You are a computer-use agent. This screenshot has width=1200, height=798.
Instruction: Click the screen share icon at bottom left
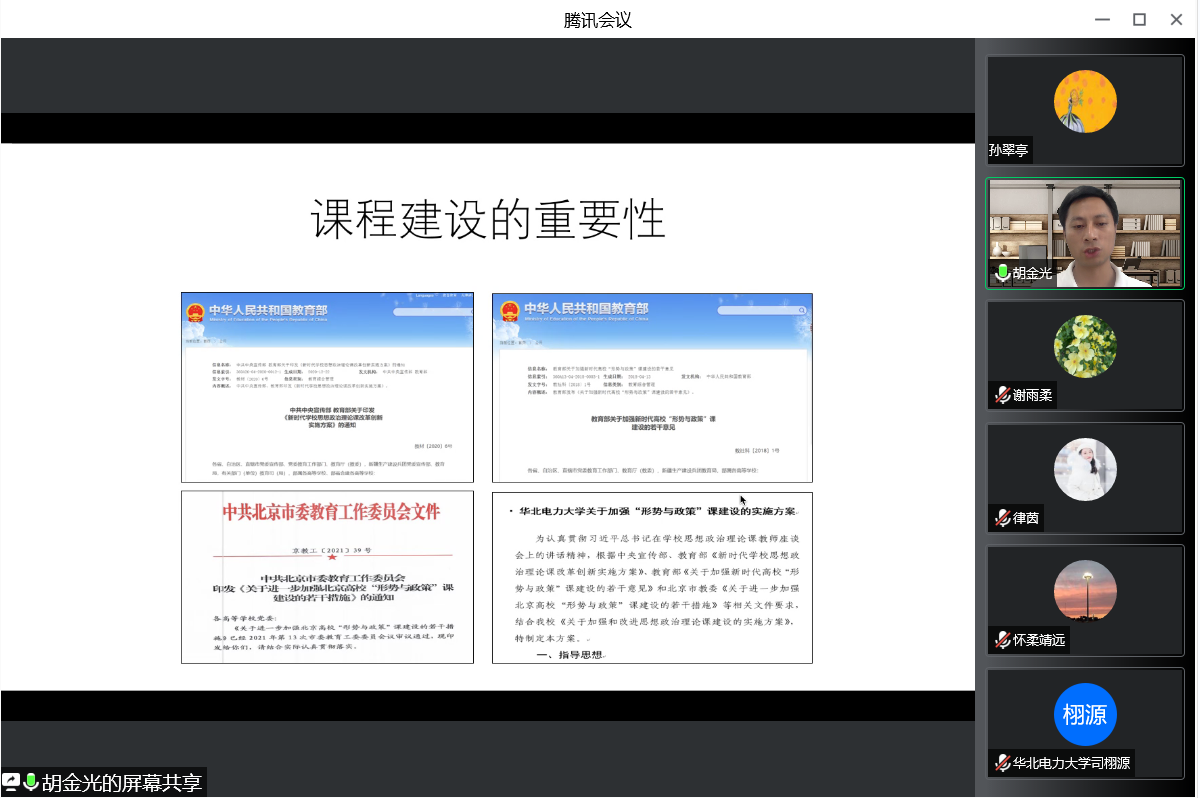[11, 782]
